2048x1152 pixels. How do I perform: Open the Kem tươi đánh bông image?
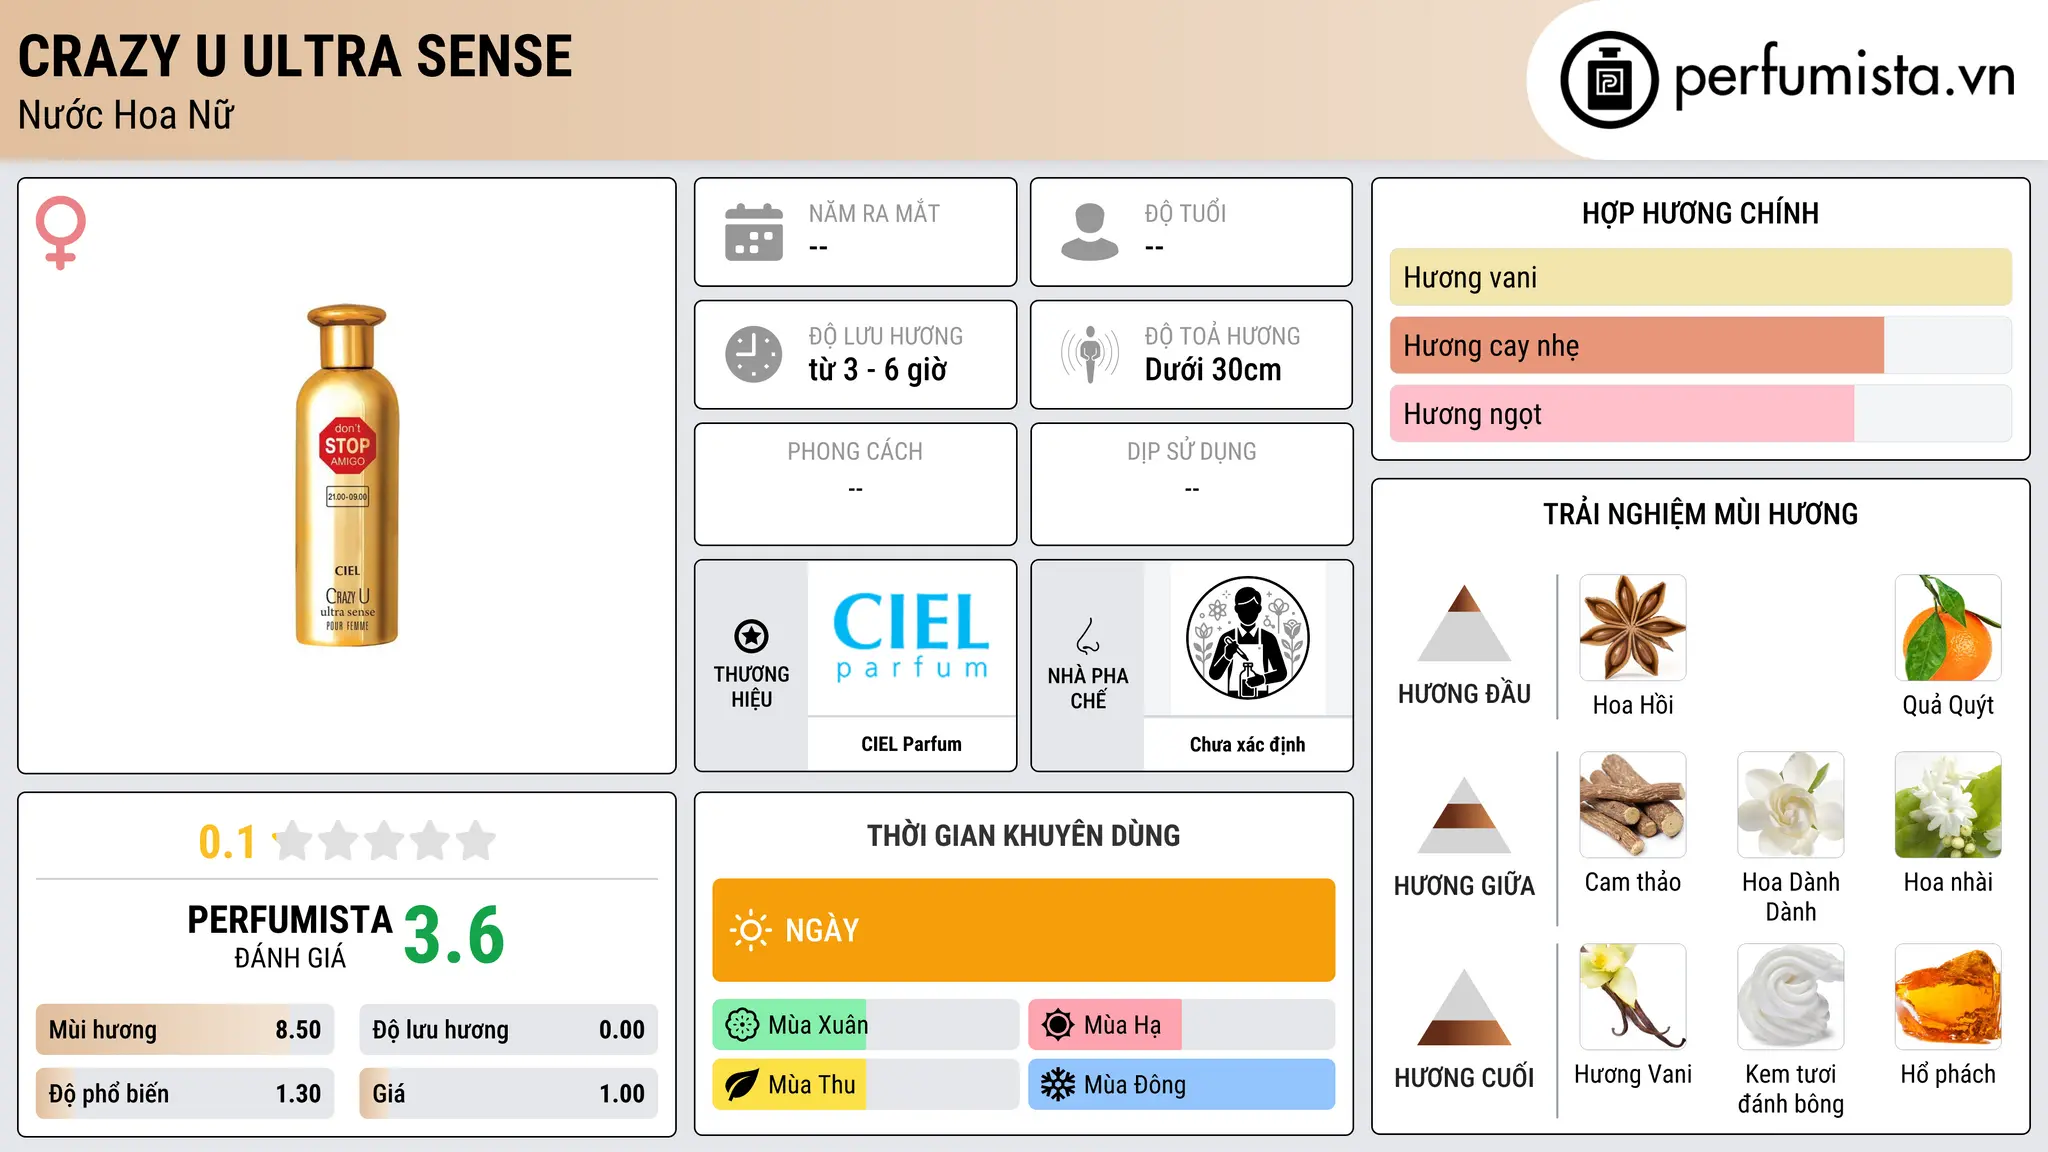coord(1791,997)
